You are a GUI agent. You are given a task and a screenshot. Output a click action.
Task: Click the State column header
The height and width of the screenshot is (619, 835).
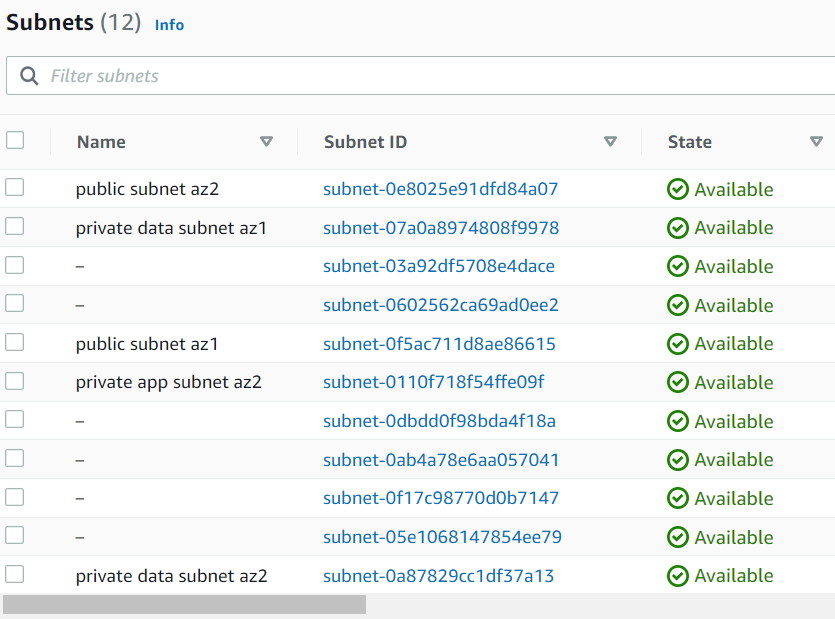click(x=689, y=141)
